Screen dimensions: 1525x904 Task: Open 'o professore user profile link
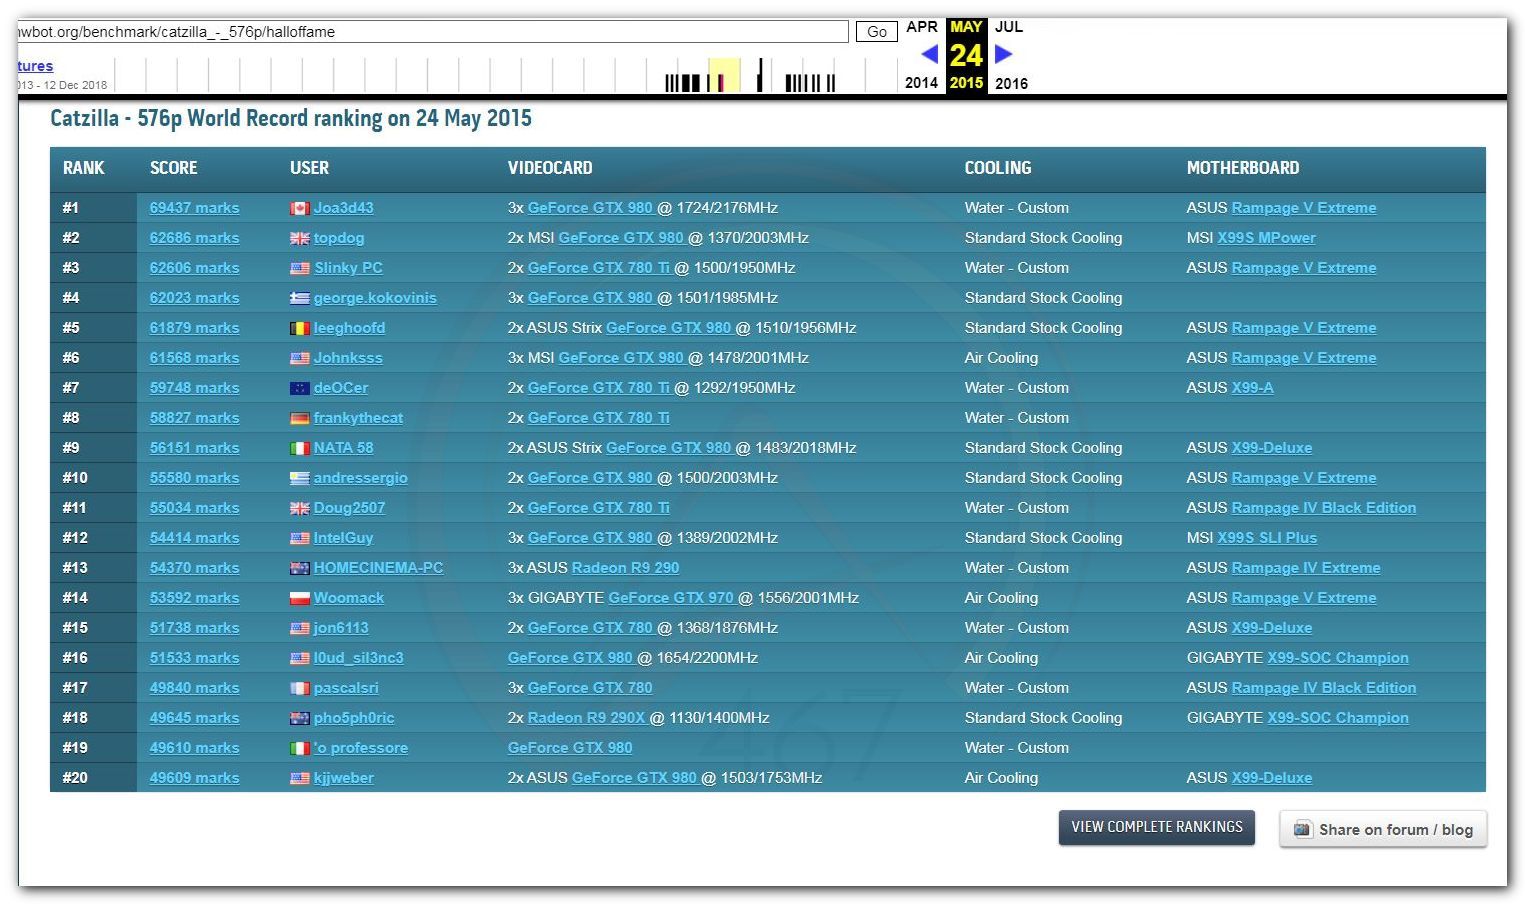coord(361,748)
